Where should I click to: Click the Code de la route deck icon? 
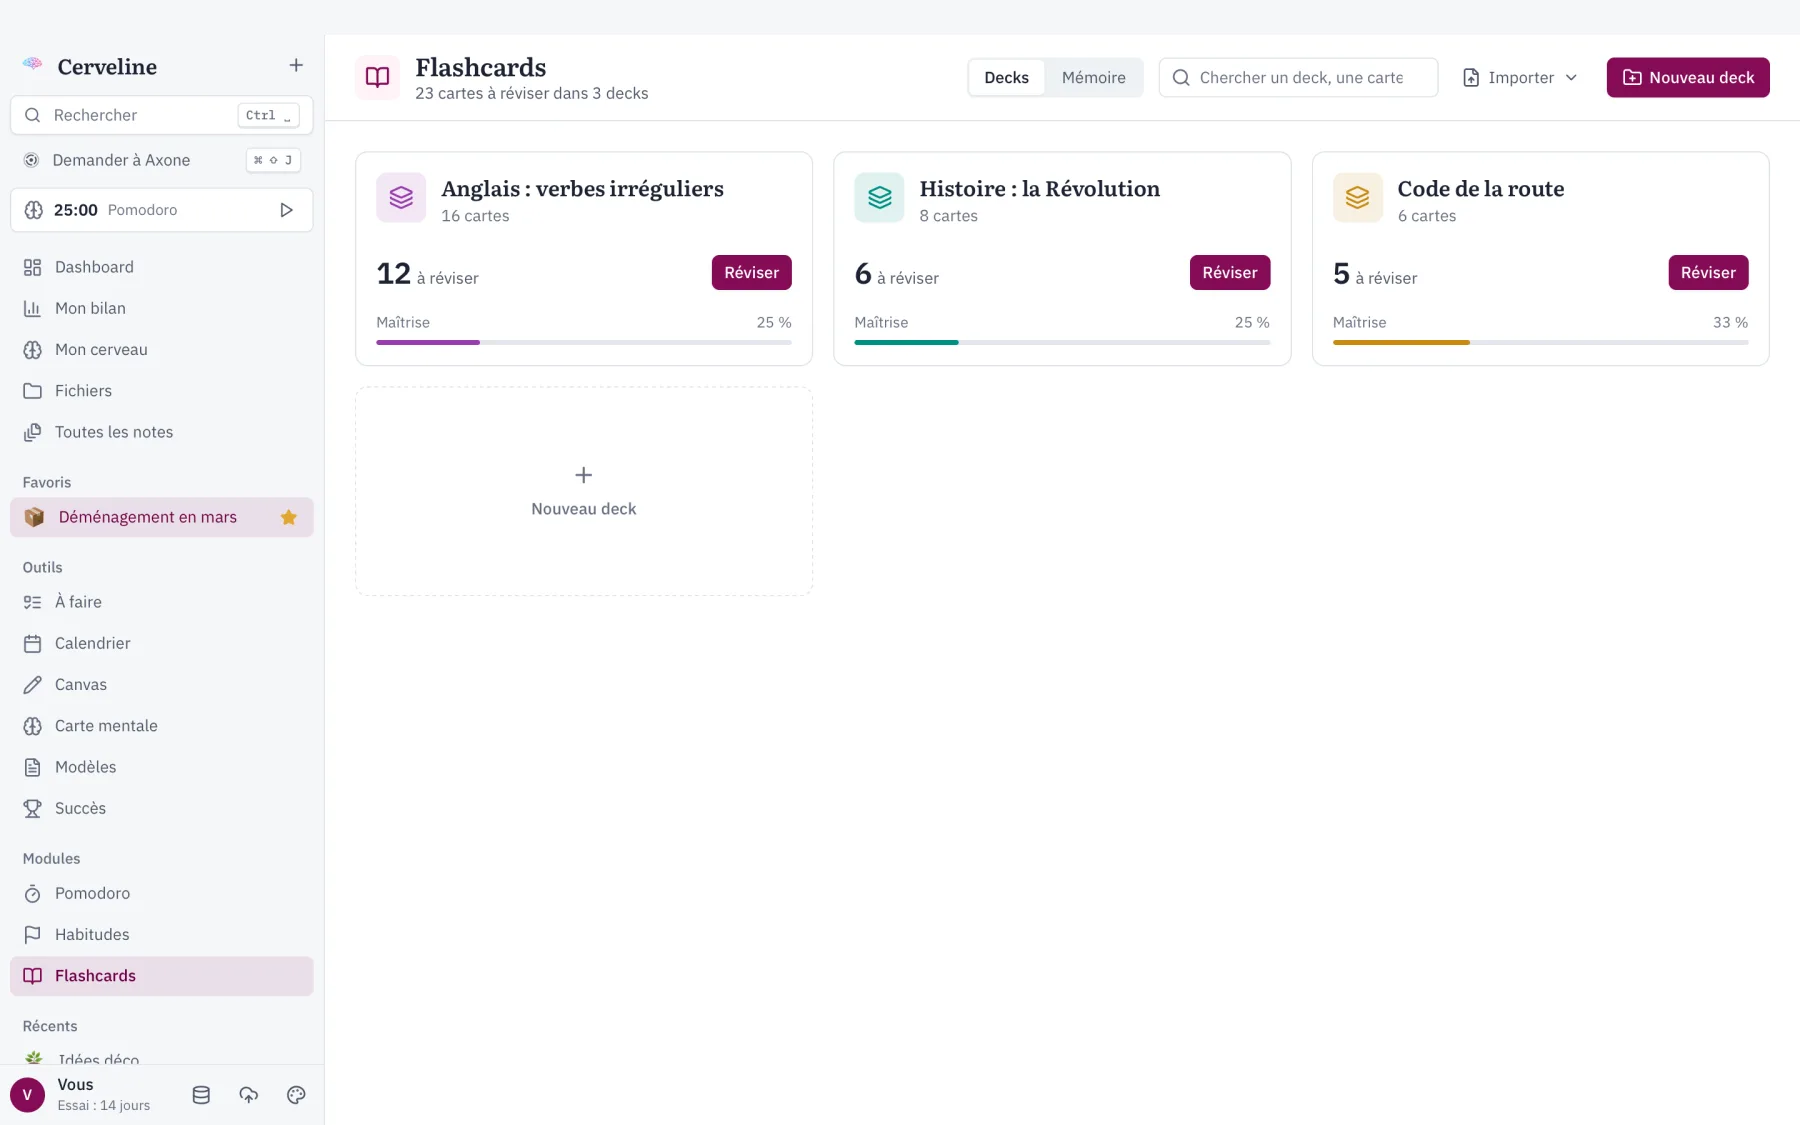point(1357,198)
